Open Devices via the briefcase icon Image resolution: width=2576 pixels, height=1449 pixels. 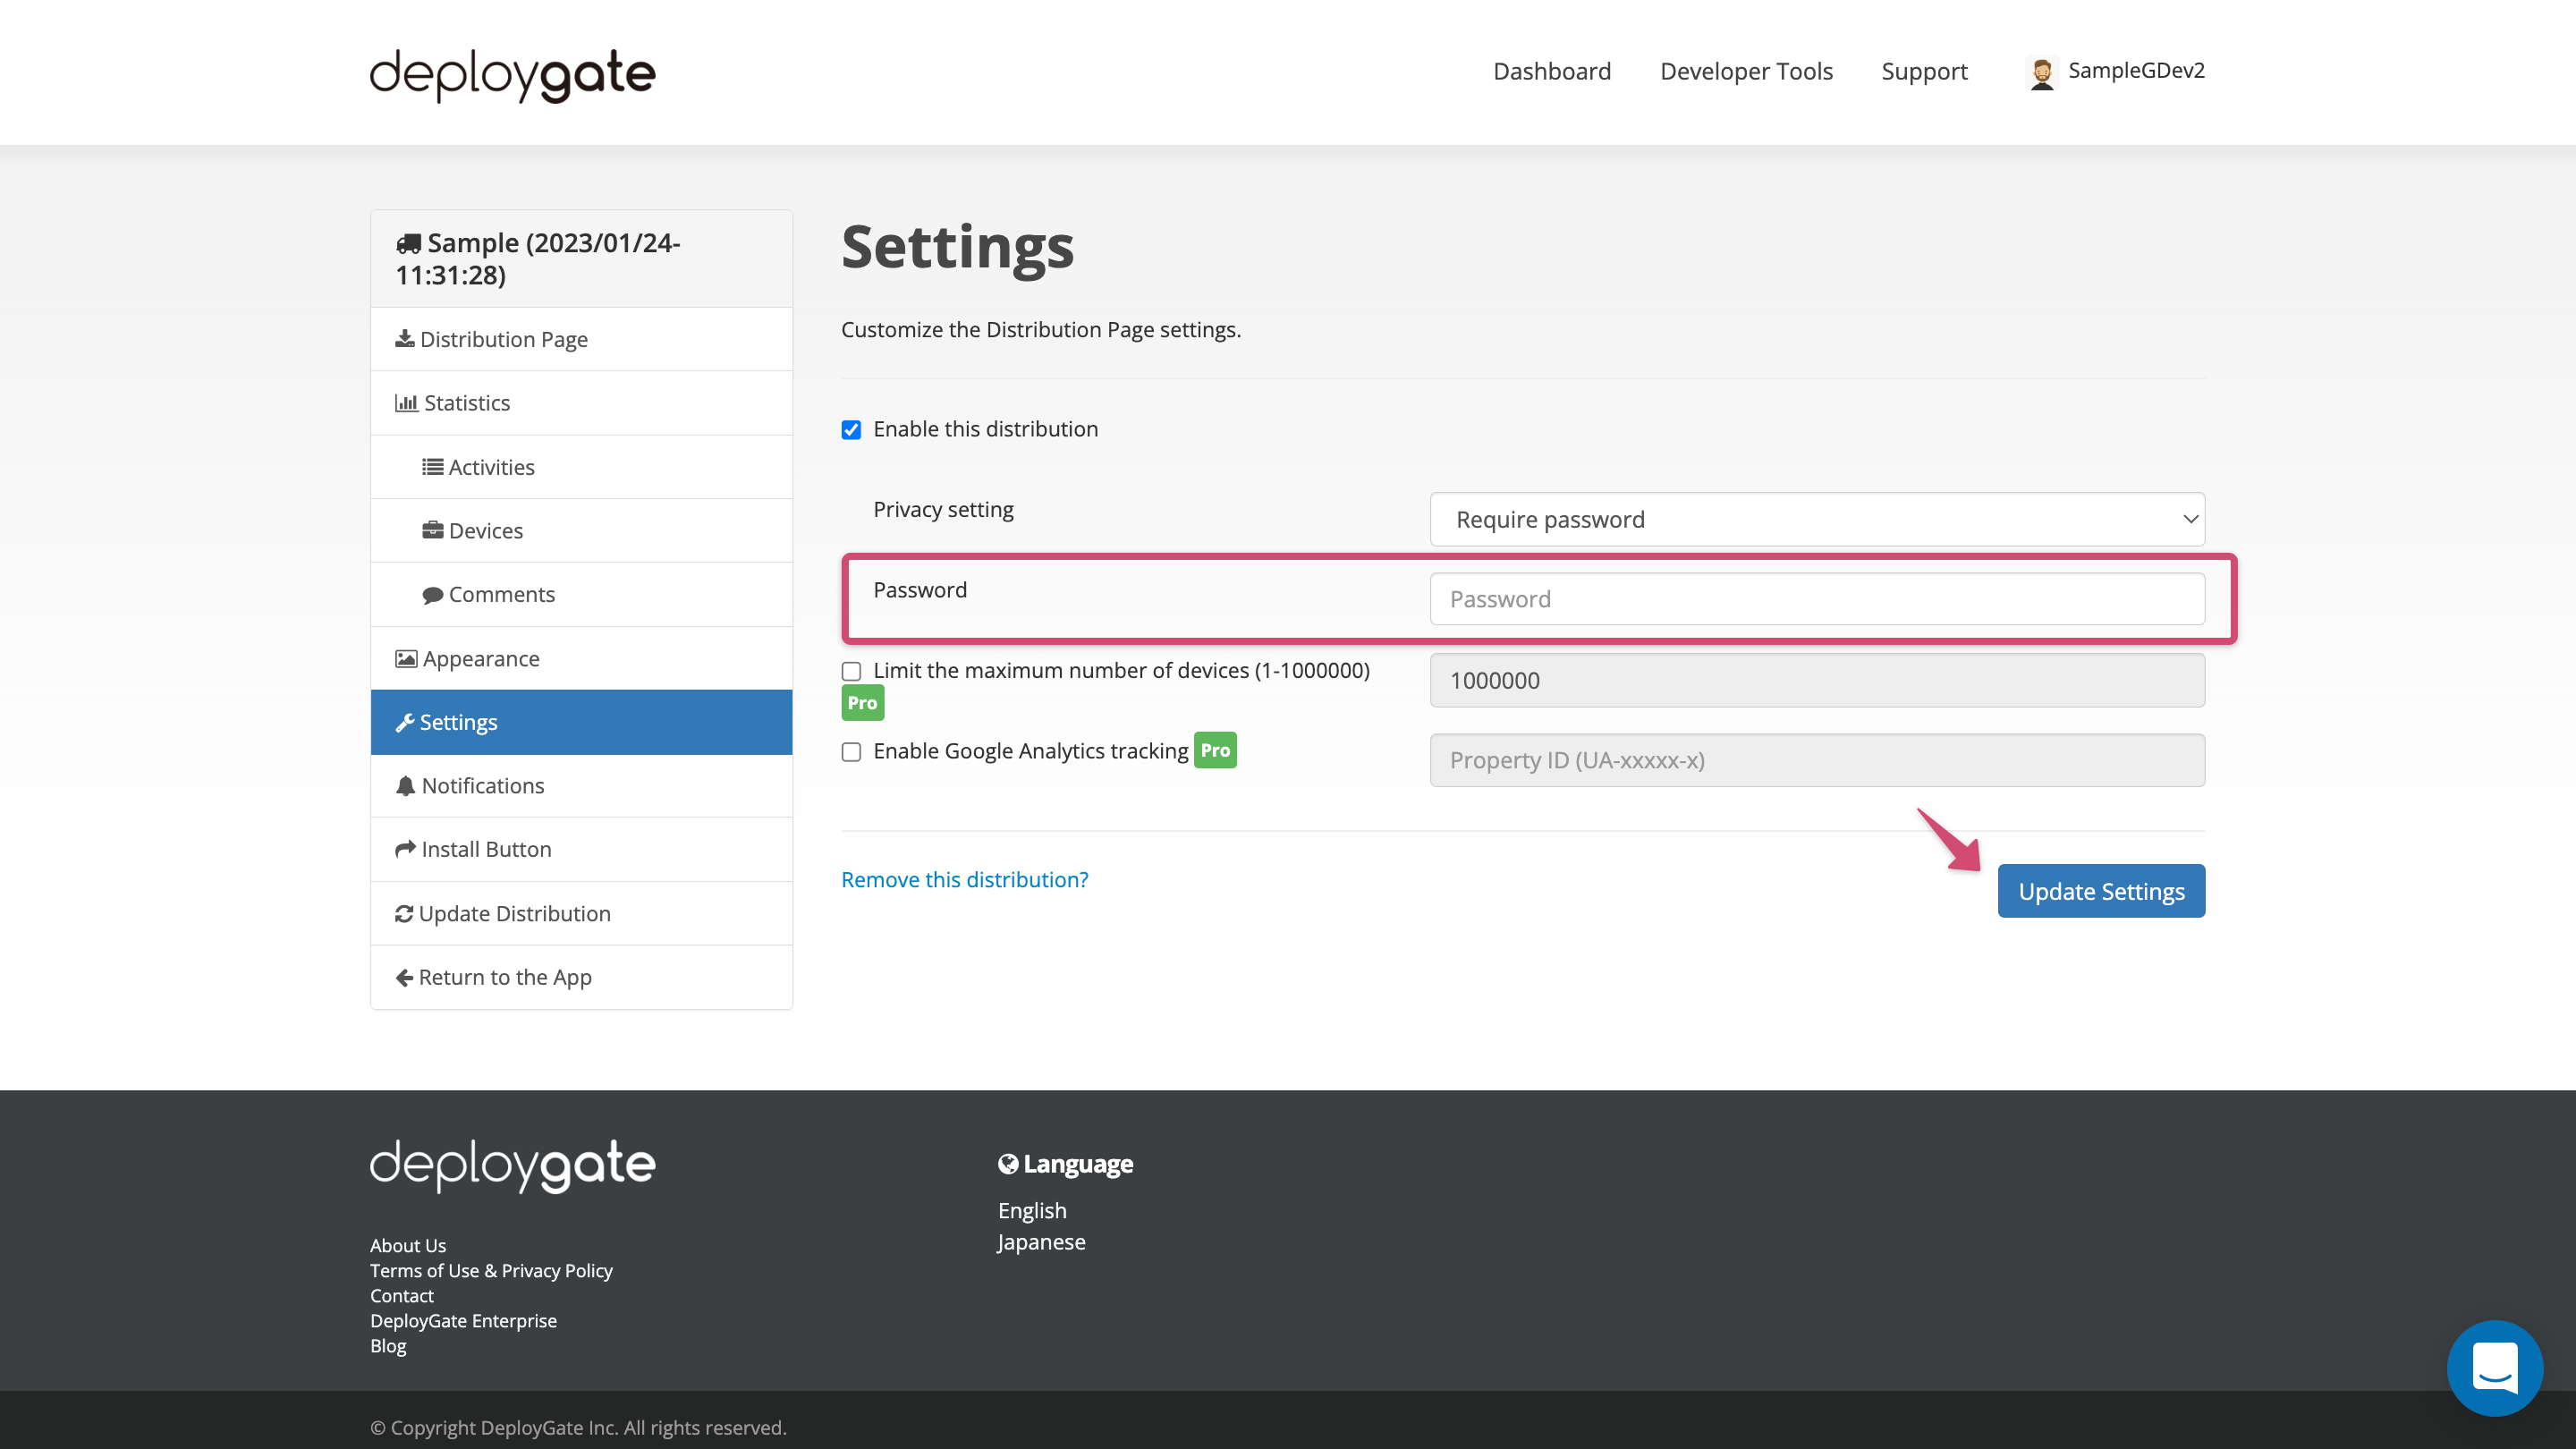tap(432, 530)
